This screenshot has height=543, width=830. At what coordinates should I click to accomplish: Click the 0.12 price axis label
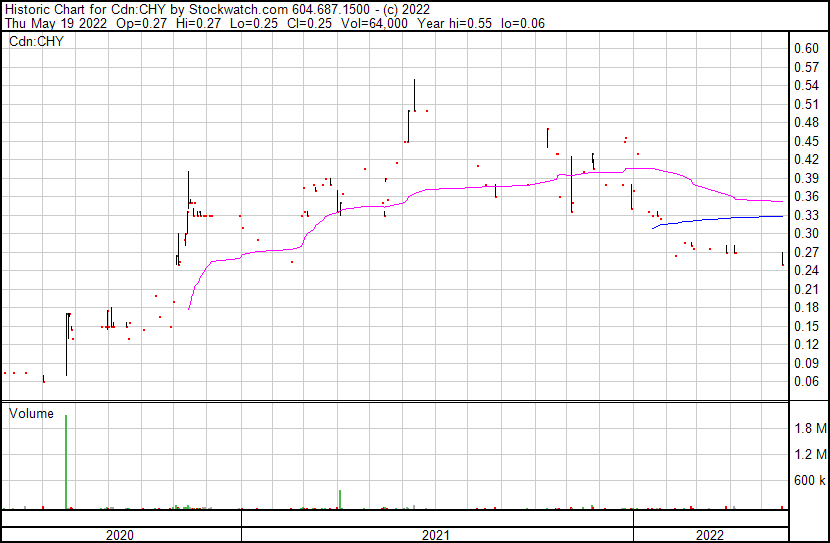(x=806, y=345)
